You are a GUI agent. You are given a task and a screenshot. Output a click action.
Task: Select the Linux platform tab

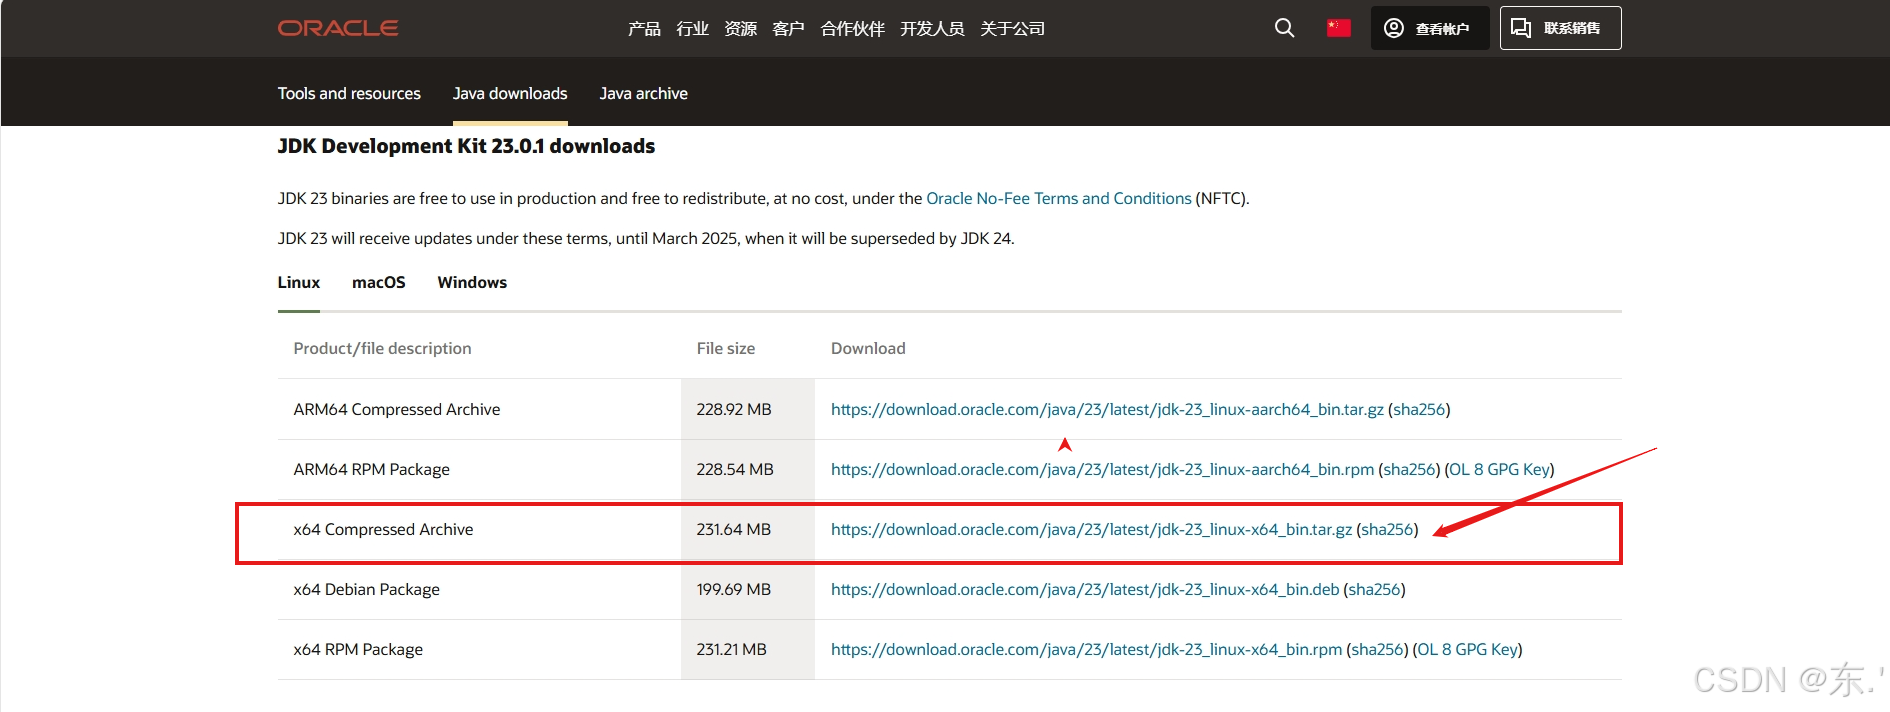(x=299, y=282)
